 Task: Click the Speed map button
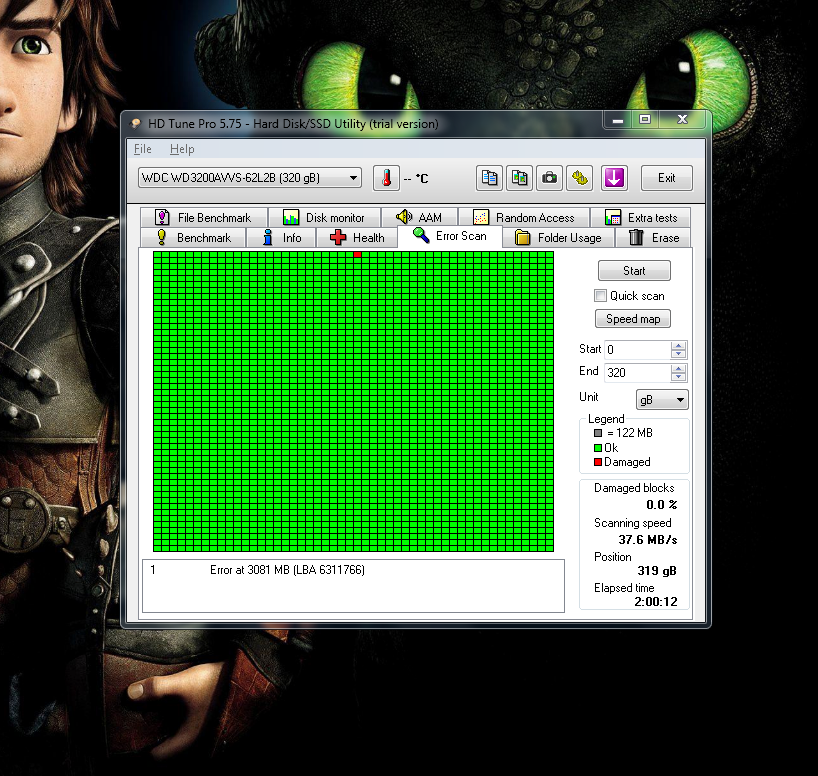633,318
